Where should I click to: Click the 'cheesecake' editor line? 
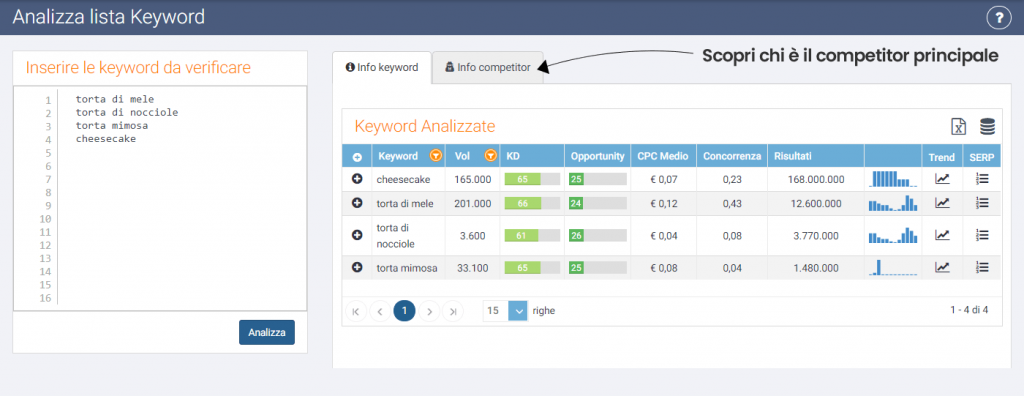pyautogui.click(x=106, y=139)
